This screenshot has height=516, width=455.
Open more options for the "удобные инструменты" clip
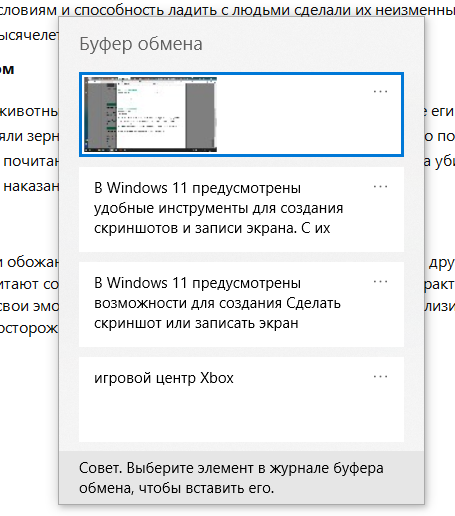[380, 186]
